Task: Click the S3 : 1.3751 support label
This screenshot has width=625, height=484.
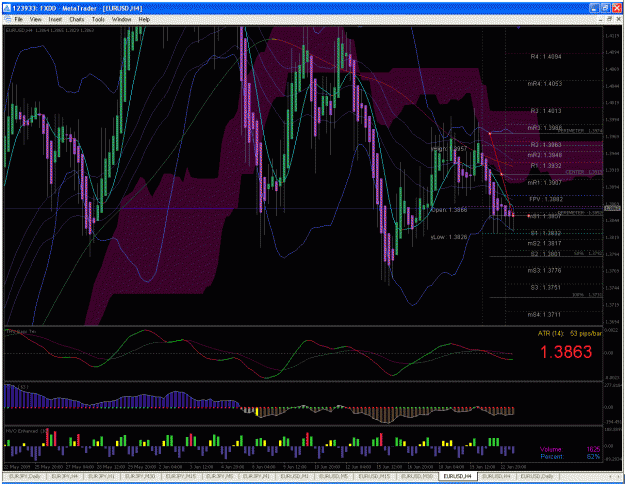Action: click(x=546, y=287)
